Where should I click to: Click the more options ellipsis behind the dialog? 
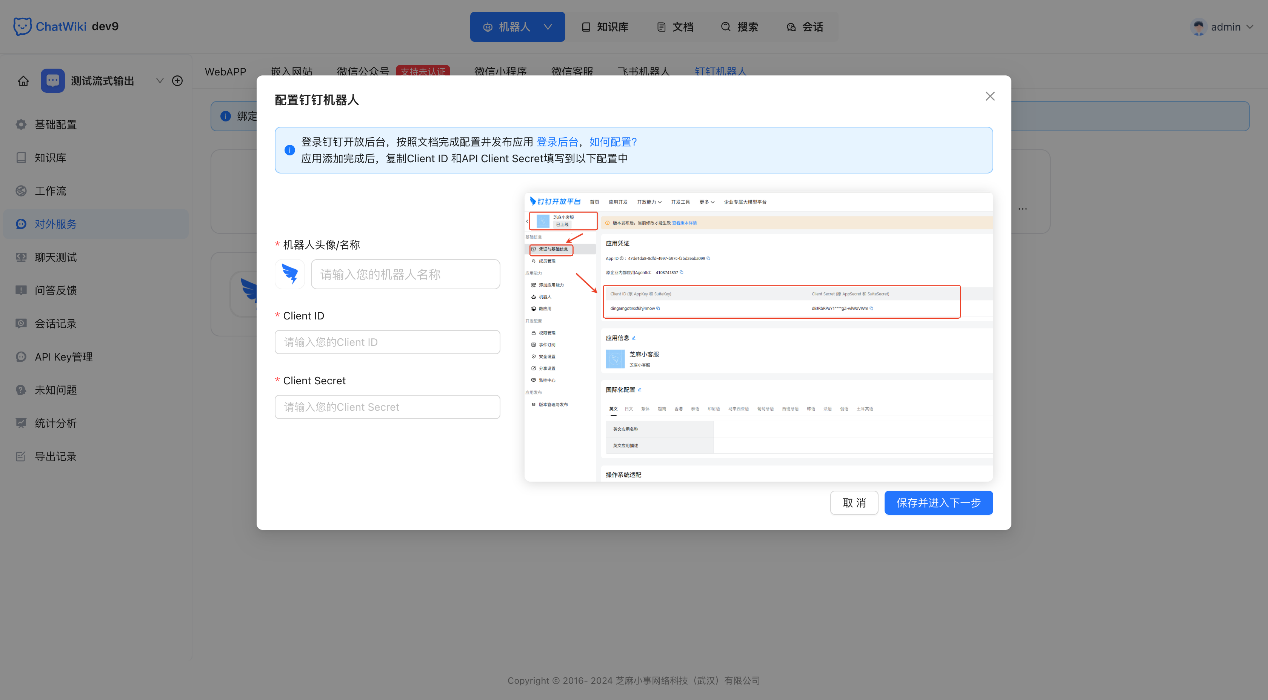(1022, 209)
